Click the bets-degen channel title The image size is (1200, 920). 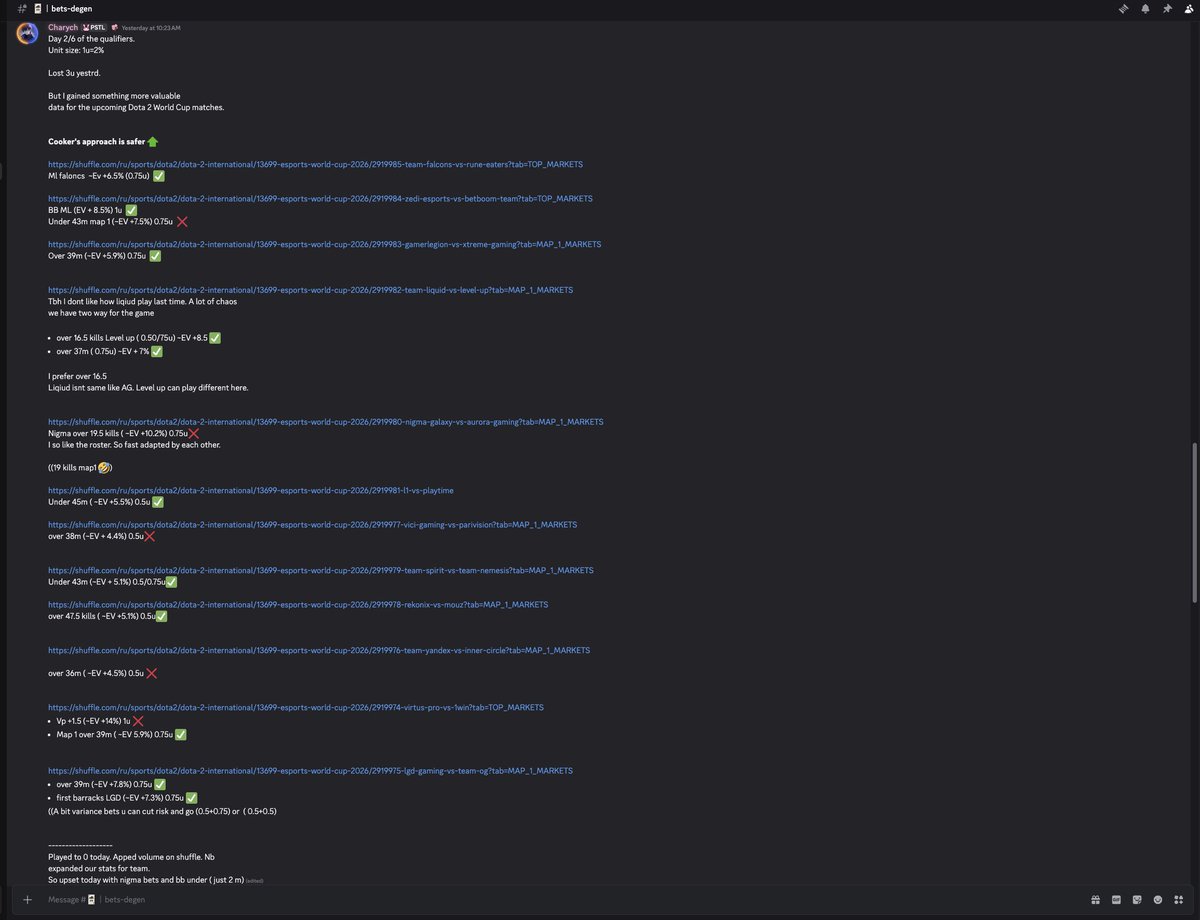point(71,8)
